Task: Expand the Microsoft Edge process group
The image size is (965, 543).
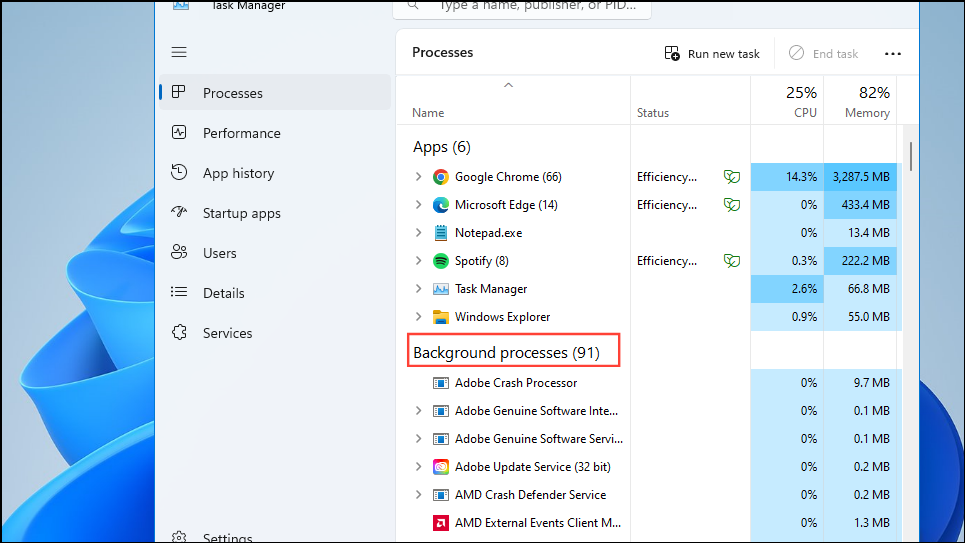Action: (418, 205)
